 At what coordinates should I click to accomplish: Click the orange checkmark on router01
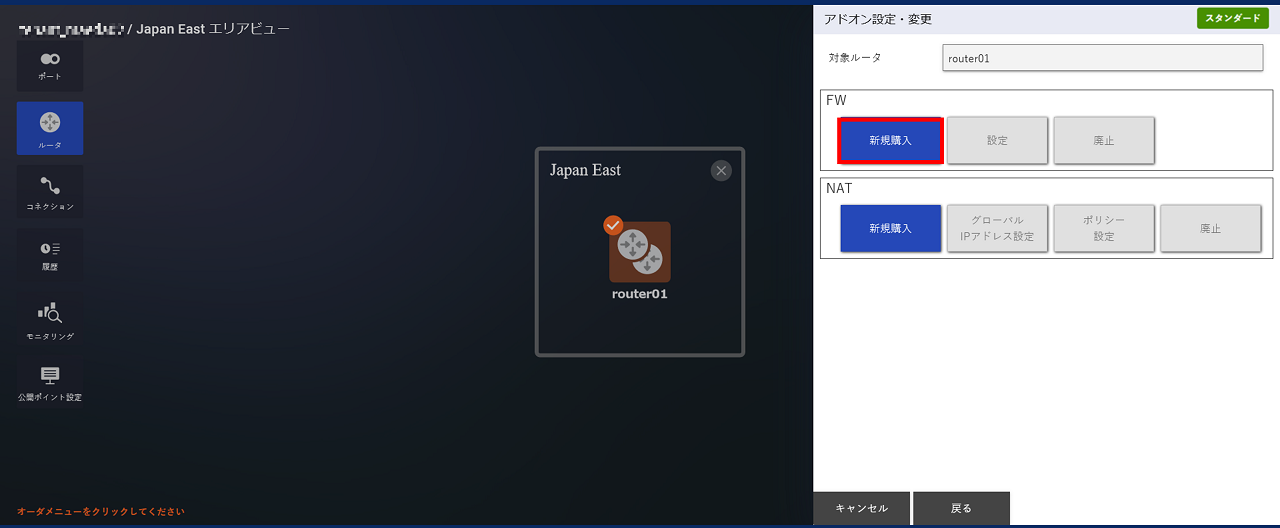pyautogui.click(x=614, y=225)
